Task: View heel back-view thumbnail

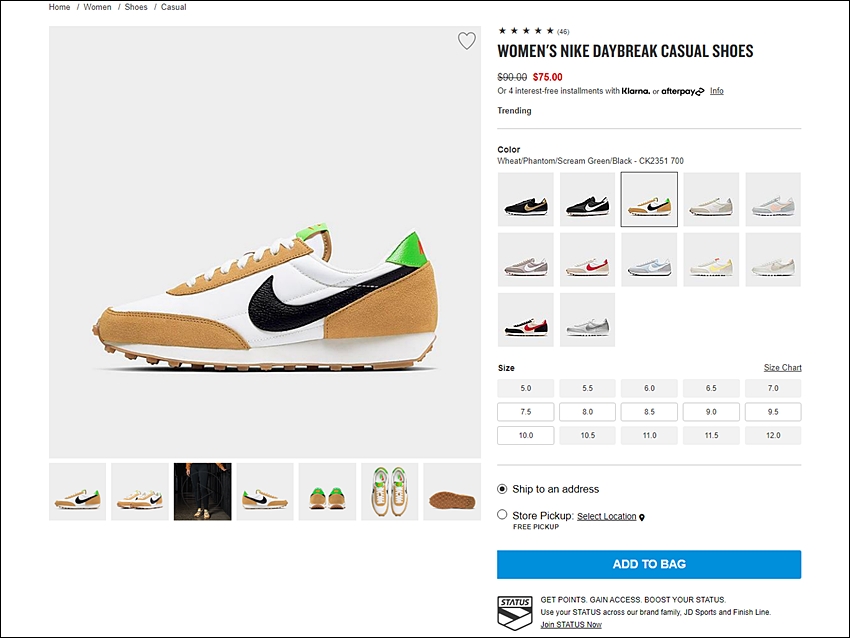Action: click(x=327, y=492)
